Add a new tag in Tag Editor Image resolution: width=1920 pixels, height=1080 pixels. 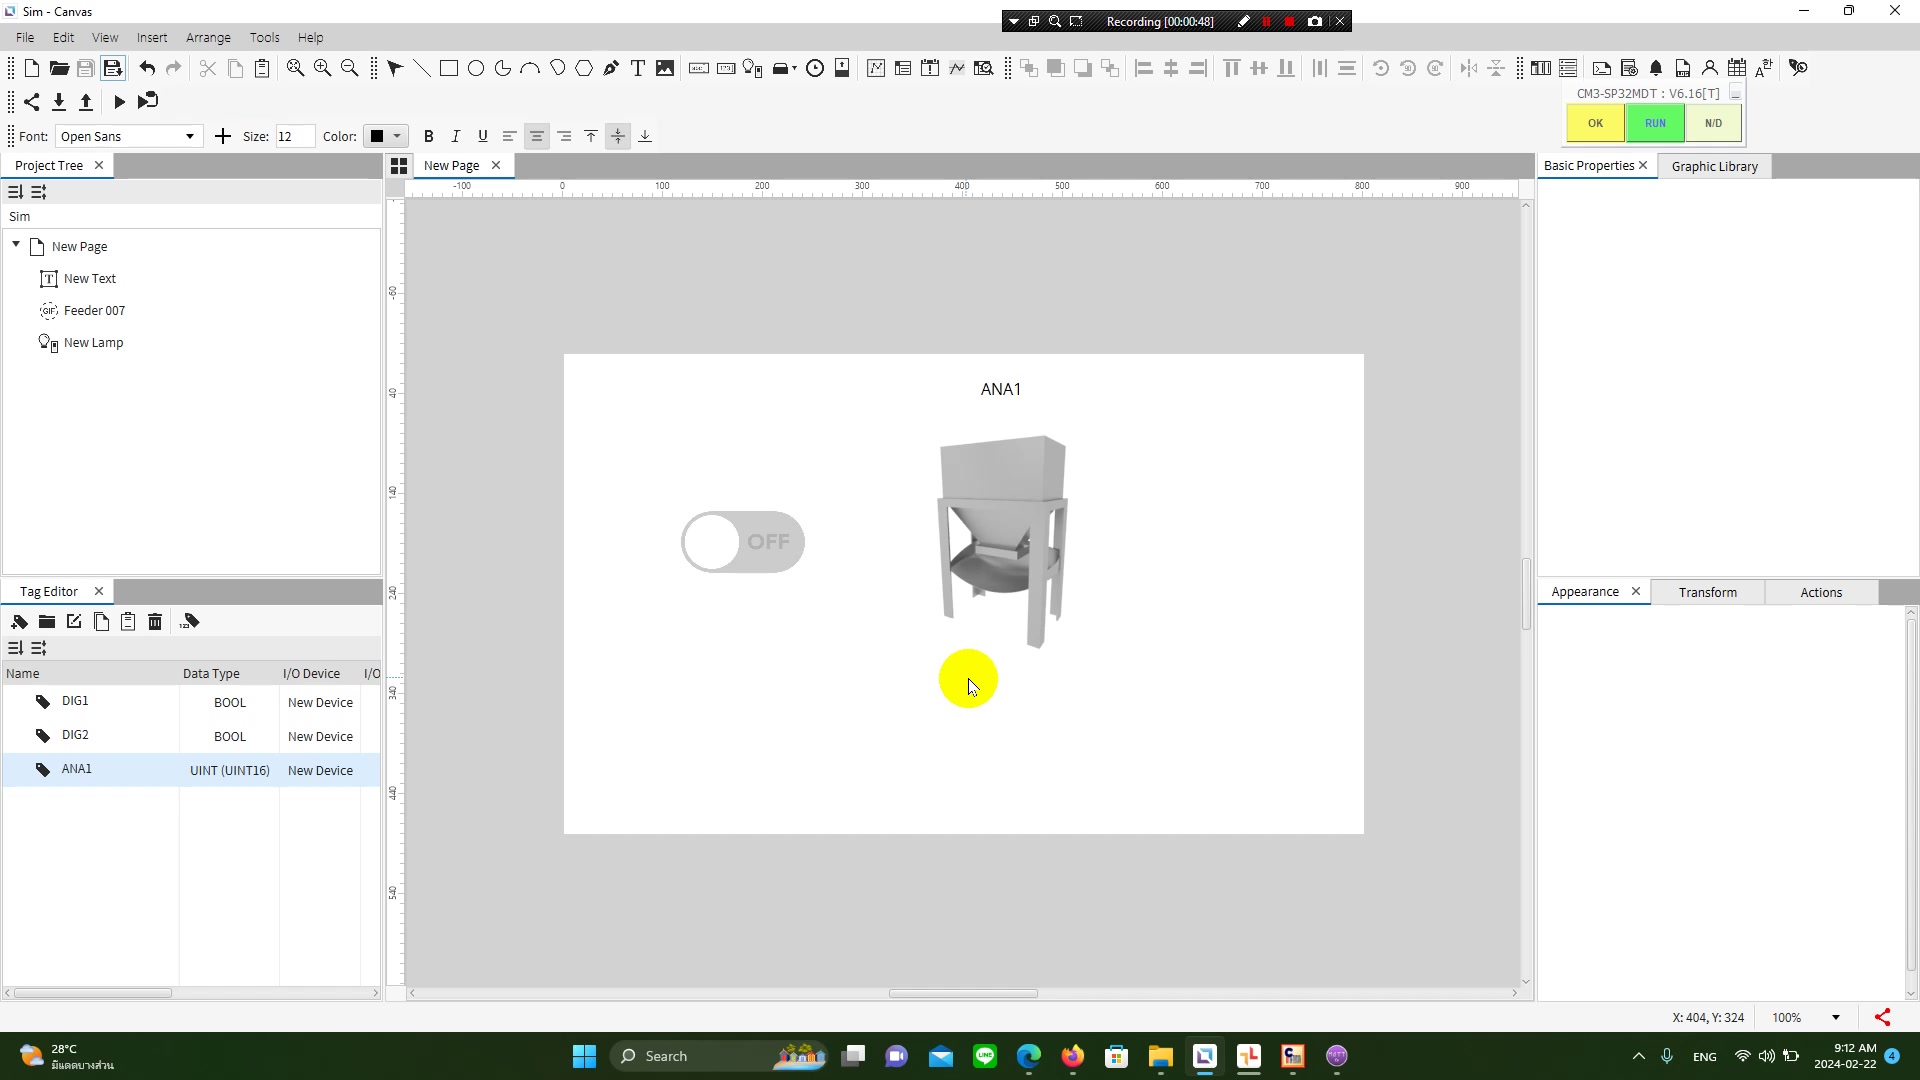tap(20, 621)
